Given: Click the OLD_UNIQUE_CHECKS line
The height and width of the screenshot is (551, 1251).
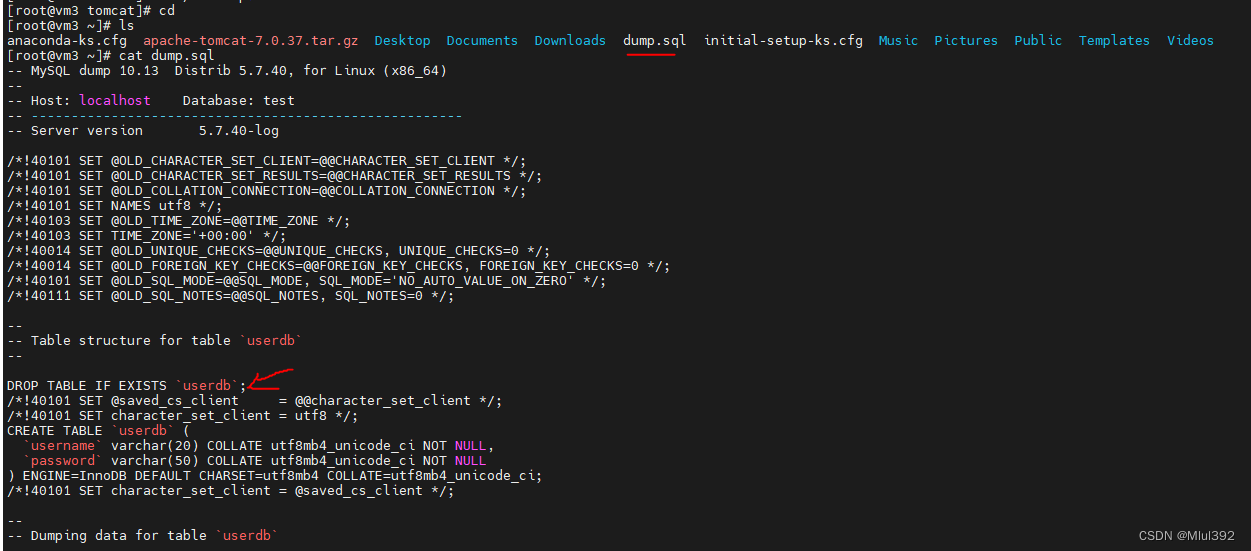Looking at the screenshot, I should (x=279, y=250).
